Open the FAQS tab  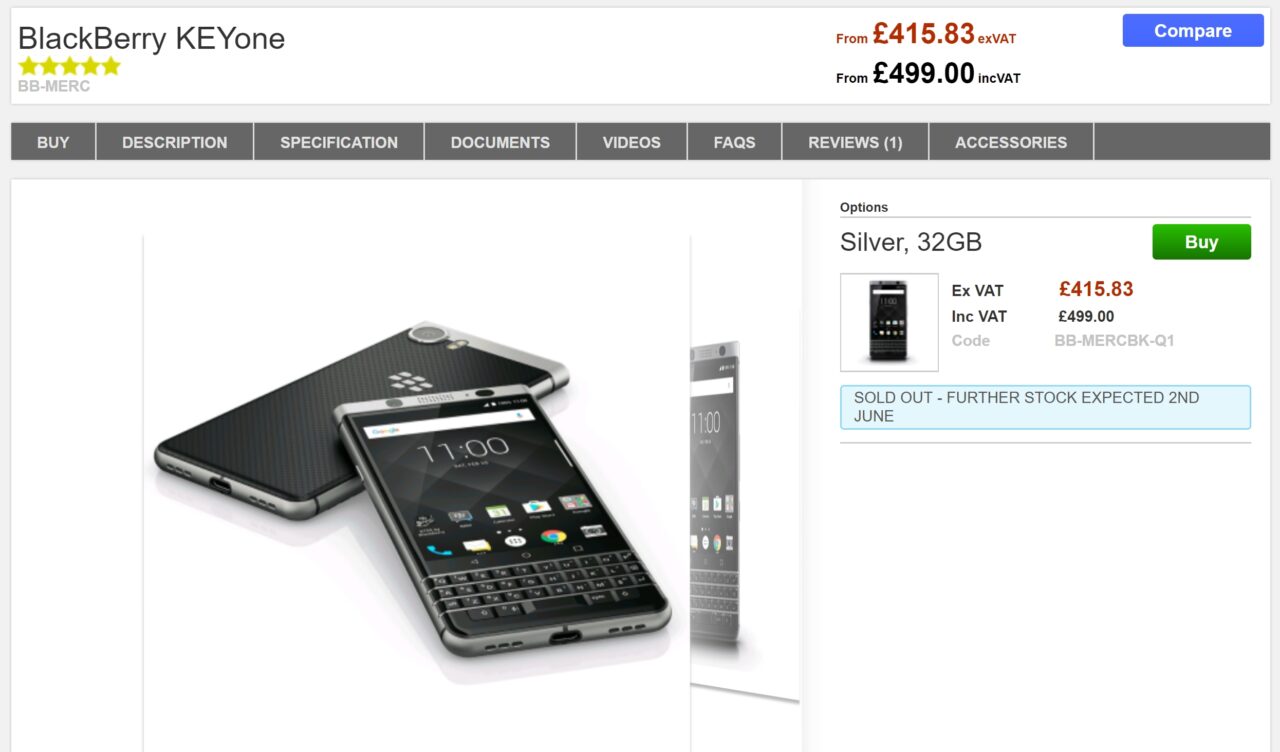point(735,142)
